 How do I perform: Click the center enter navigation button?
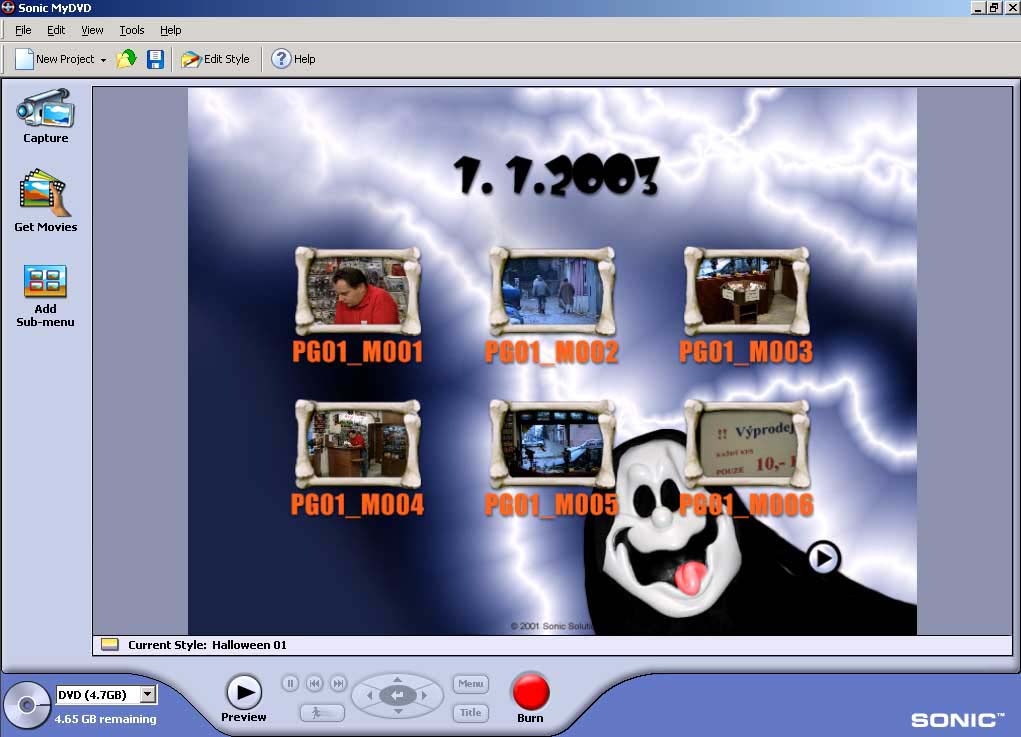[x=397, y=696]
